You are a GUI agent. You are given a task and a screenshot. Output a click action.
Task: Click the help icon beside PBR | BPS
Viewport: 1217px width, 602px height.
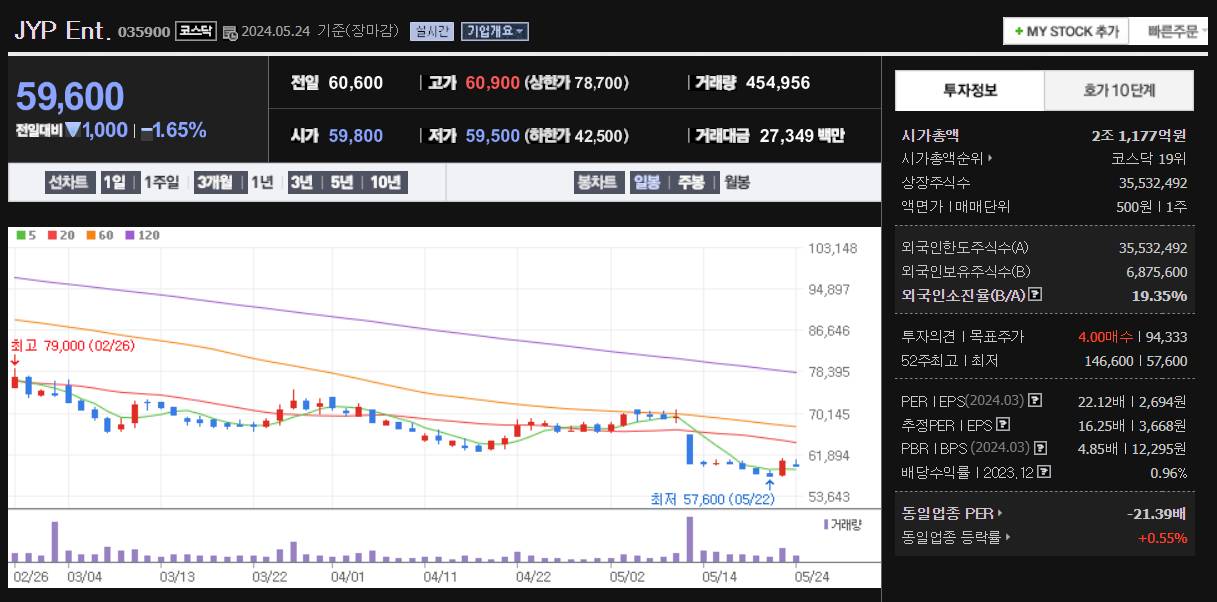[x=1041, y=448]
